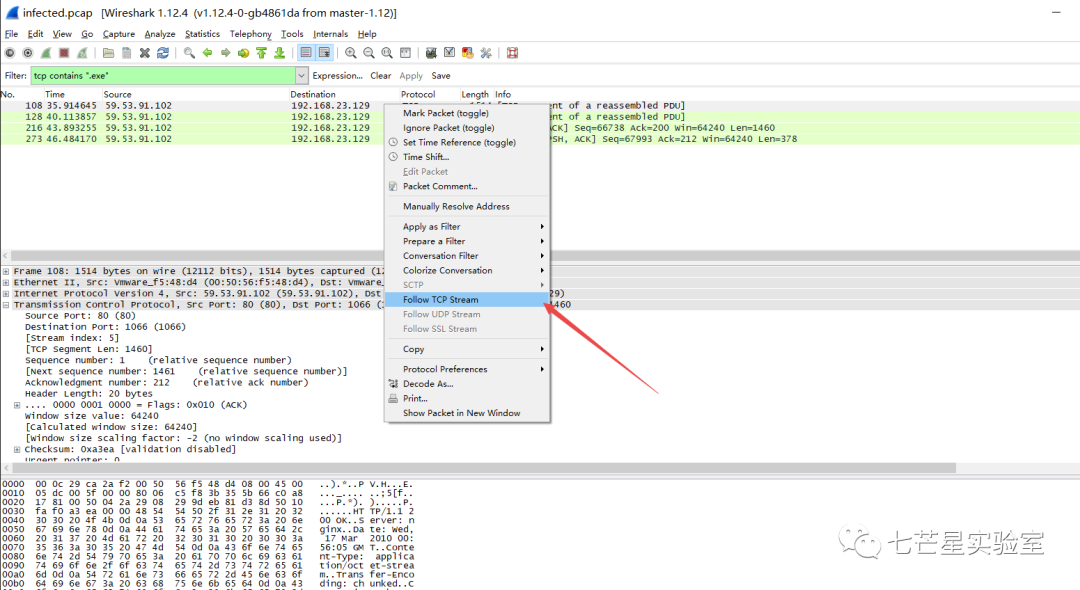This screenshot has width=1080, height=590.
Task: Jump to first packet icon
Action: [x=261, y=53]
